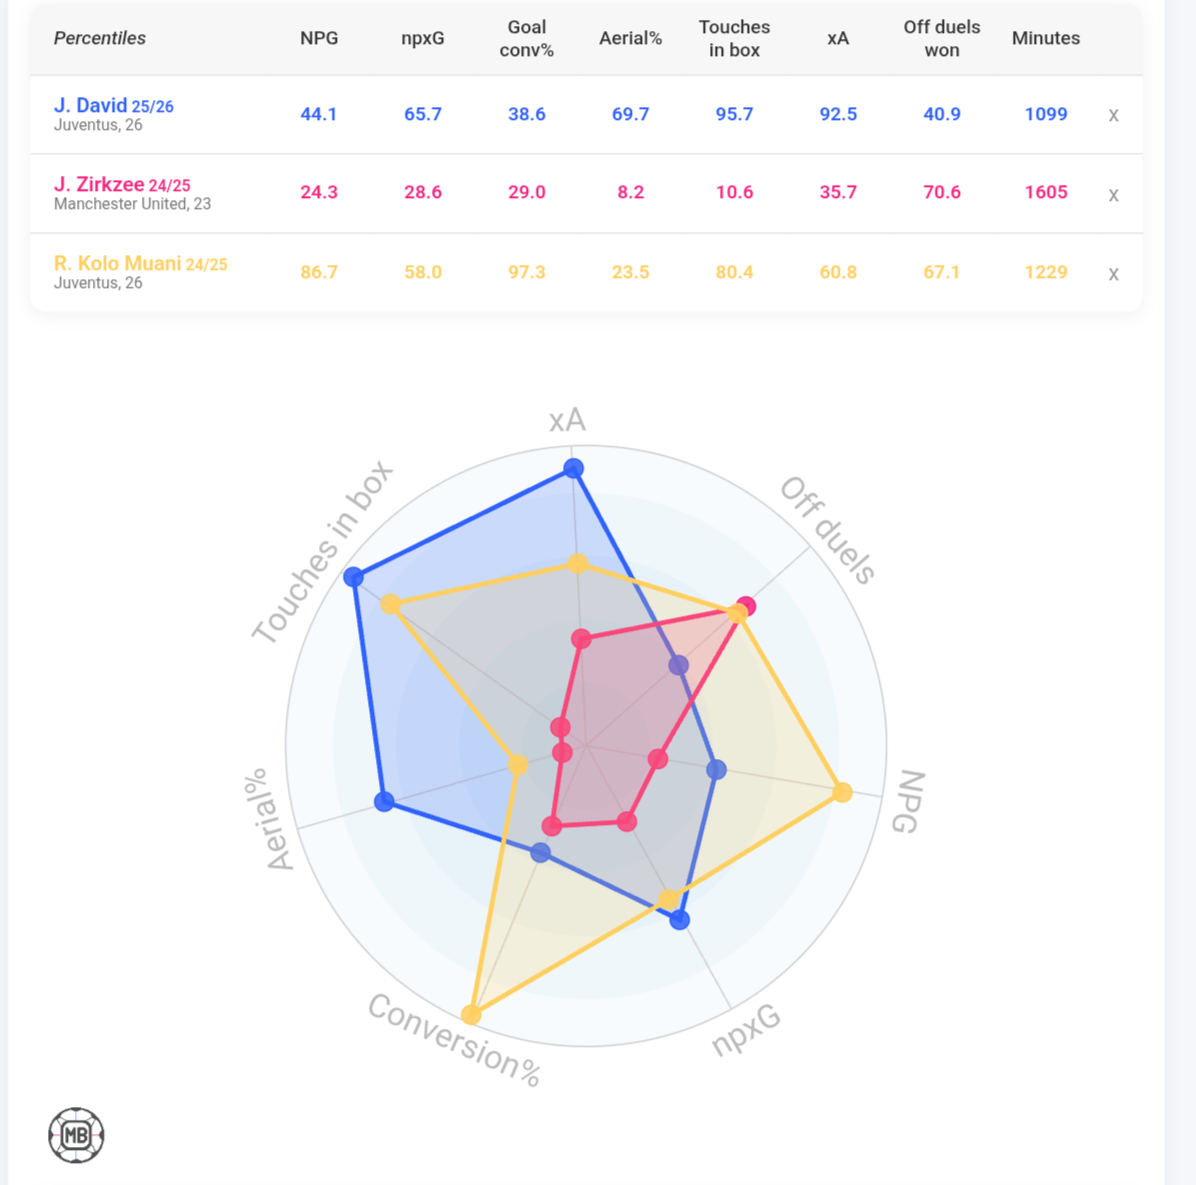The width and height of the screenshot is (1196, 1185).
Task: Remove J. David row with x
Action: (x=1113, y=115)
